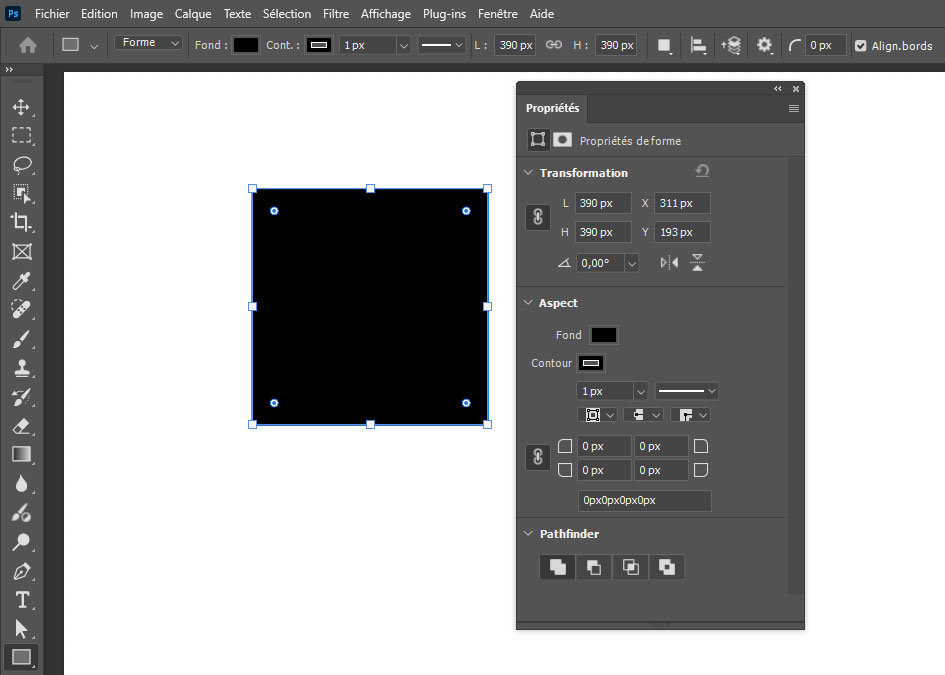Select the Brush tool
Screen dimensions: 945x675
[x=21, y=339]
